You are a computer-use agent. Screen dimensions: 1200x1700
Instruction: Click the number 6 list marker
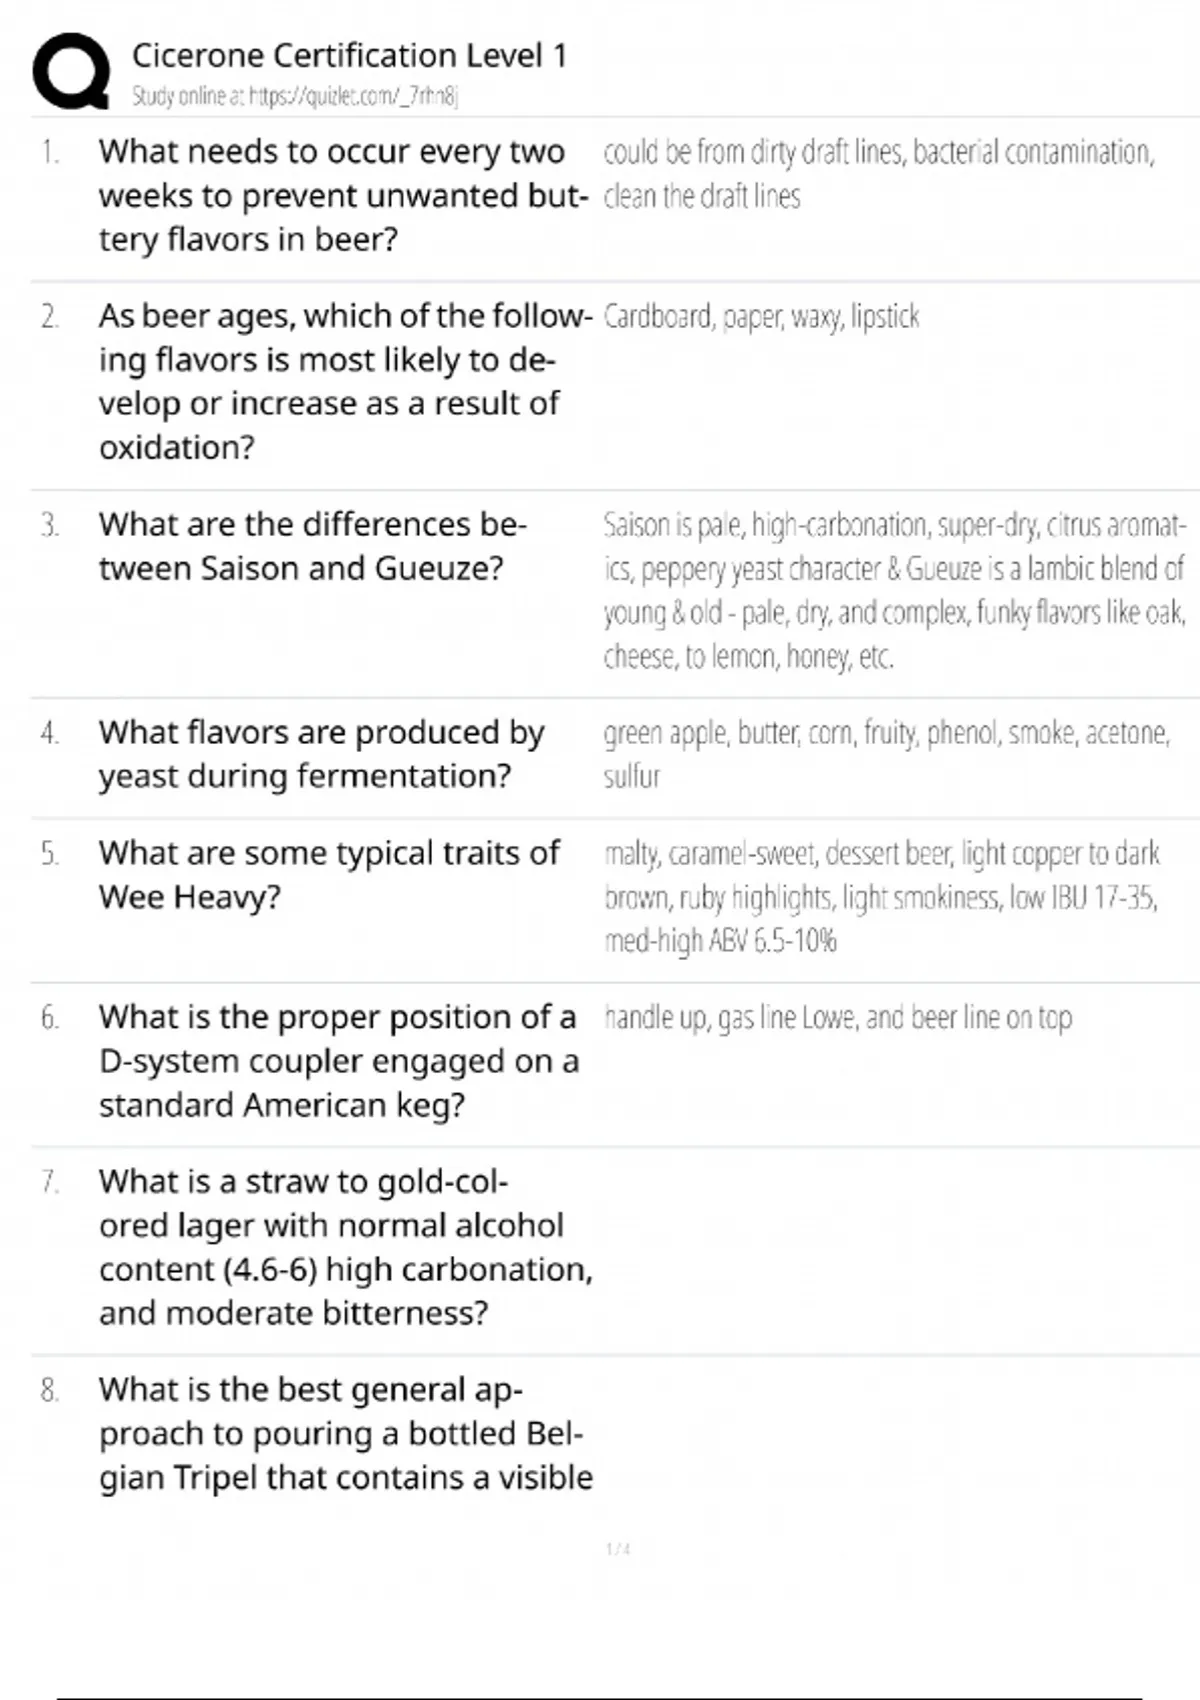pyautogui.click(x=50, y=1018)
